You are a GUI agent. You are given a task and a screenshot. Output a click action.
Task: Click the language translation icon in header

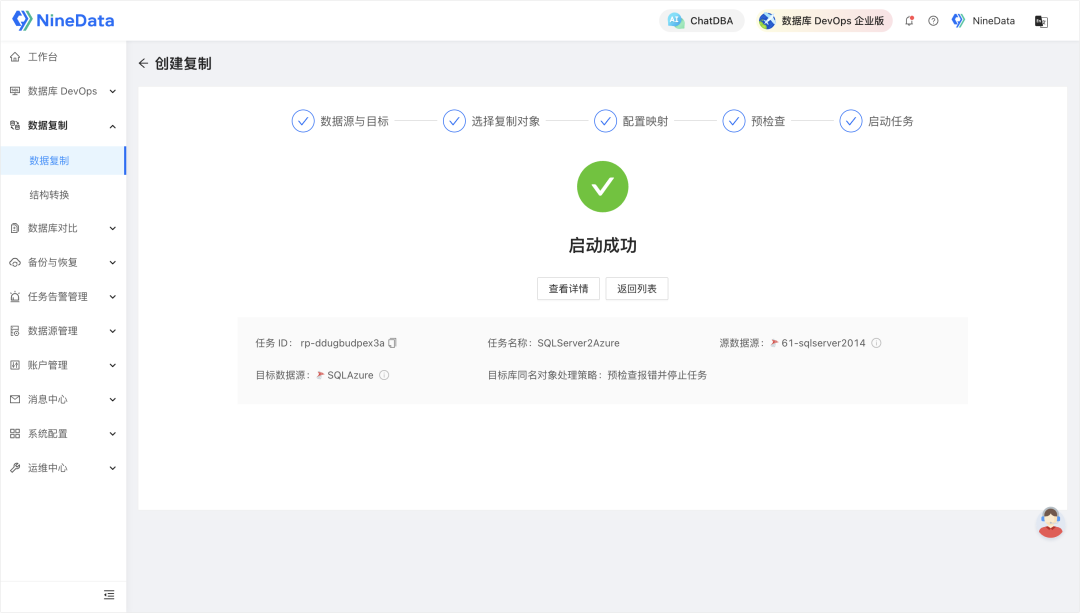1041,21
